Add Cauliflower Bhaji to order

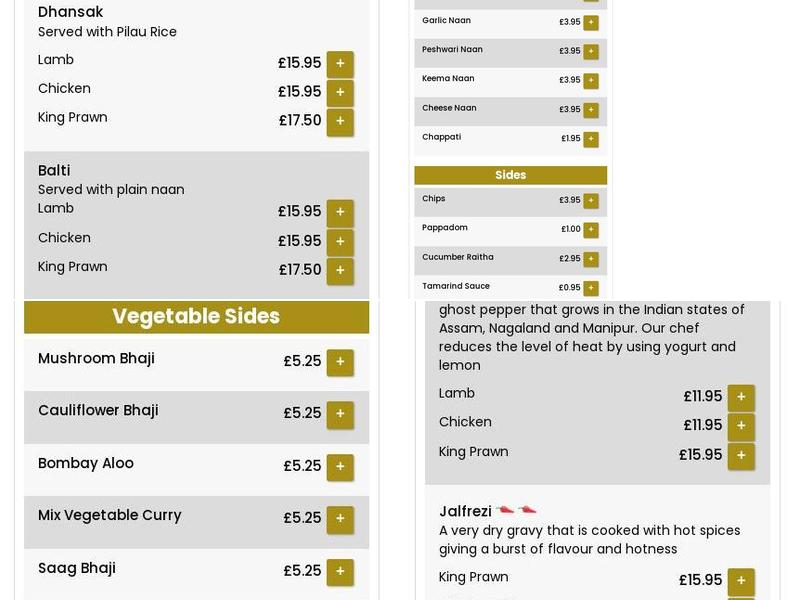(340, 414)
